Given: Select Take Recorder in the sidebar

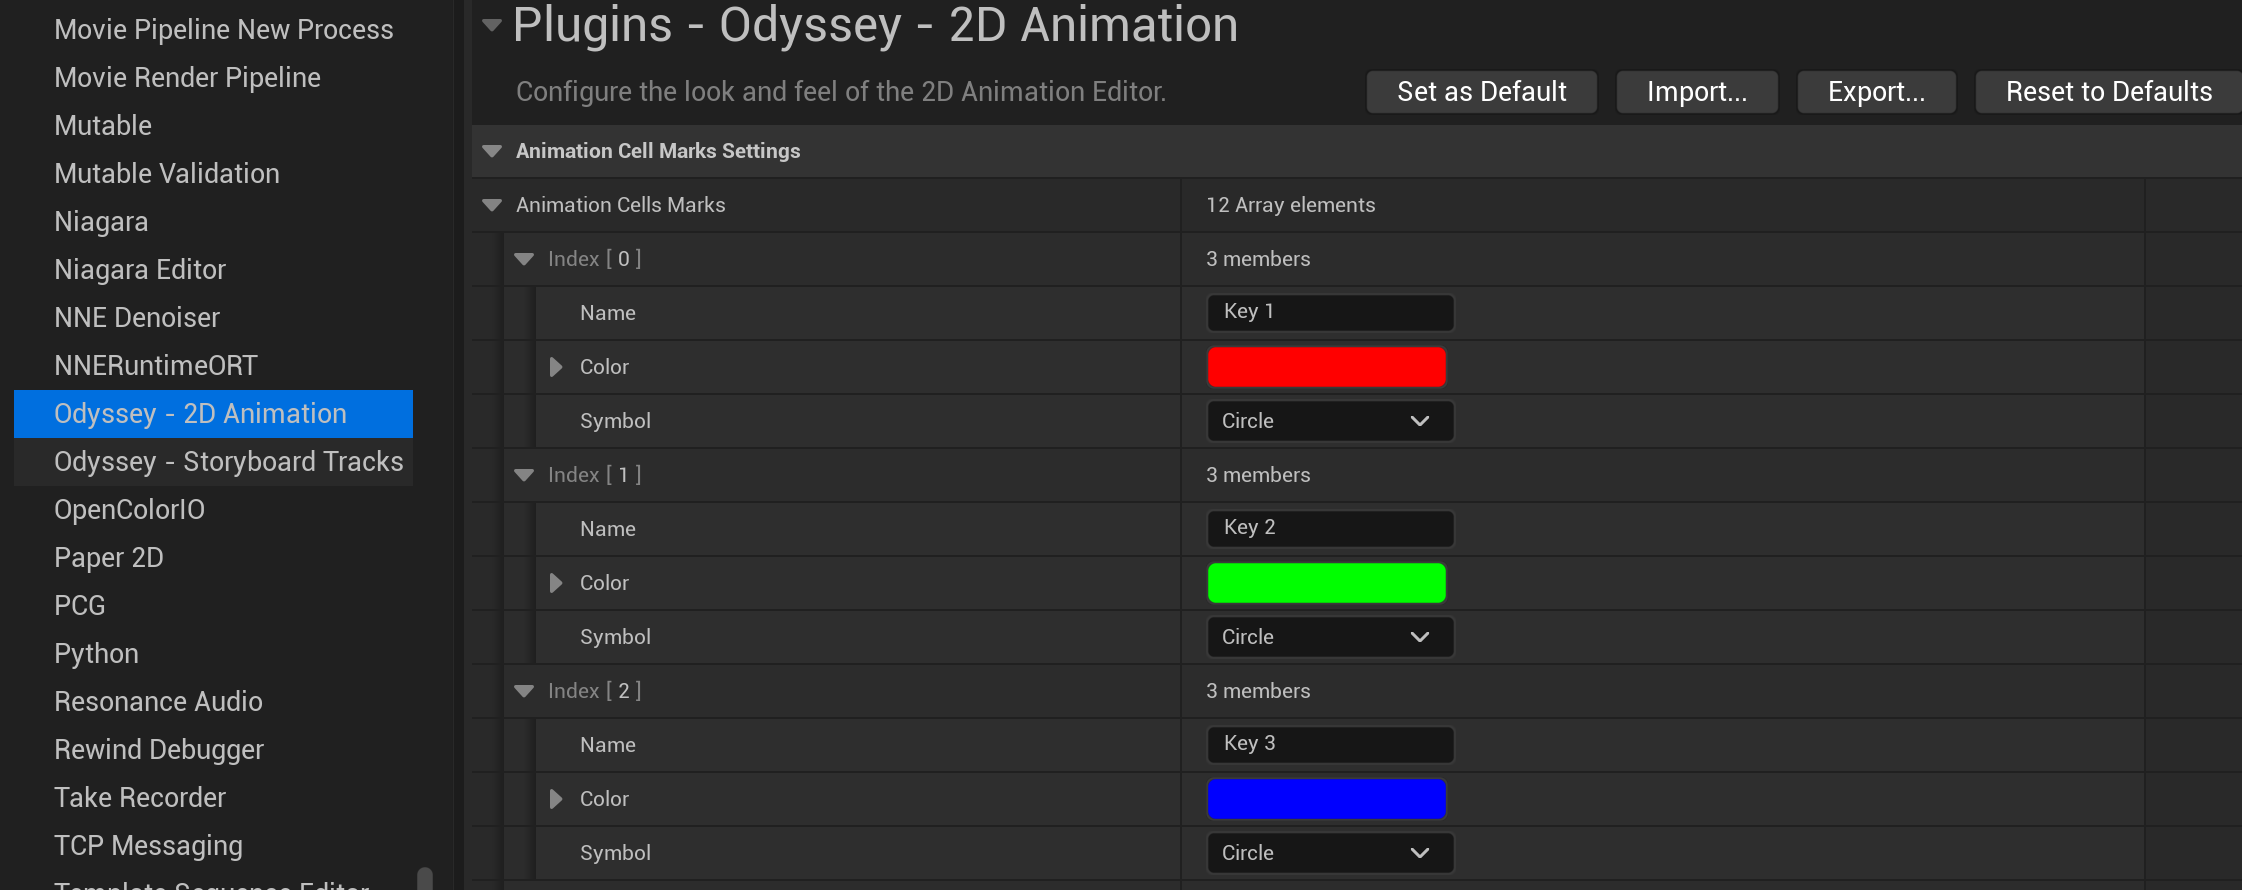Looking at the screenshot, I should click(x=140, y=798).
